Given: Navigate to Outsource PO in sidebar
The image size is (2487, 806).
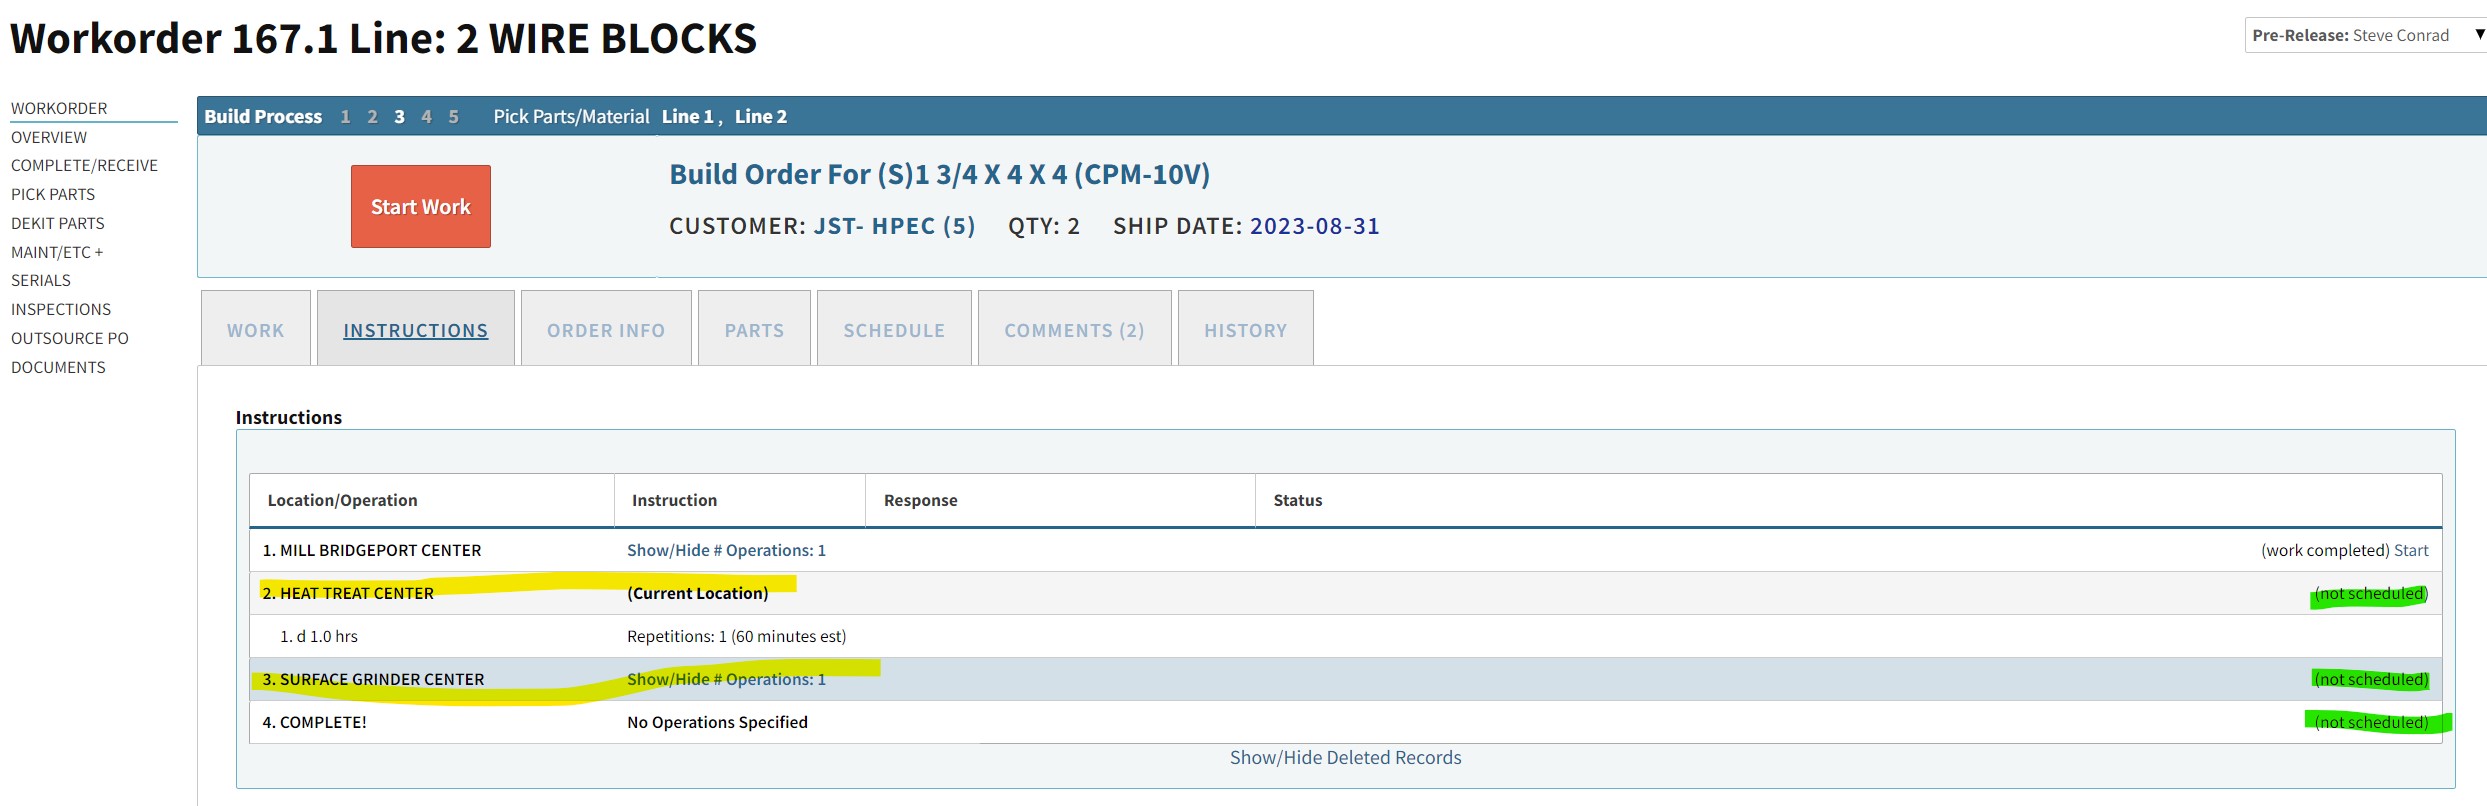Looking at the screenshot, I should click(x=70, y=338).
